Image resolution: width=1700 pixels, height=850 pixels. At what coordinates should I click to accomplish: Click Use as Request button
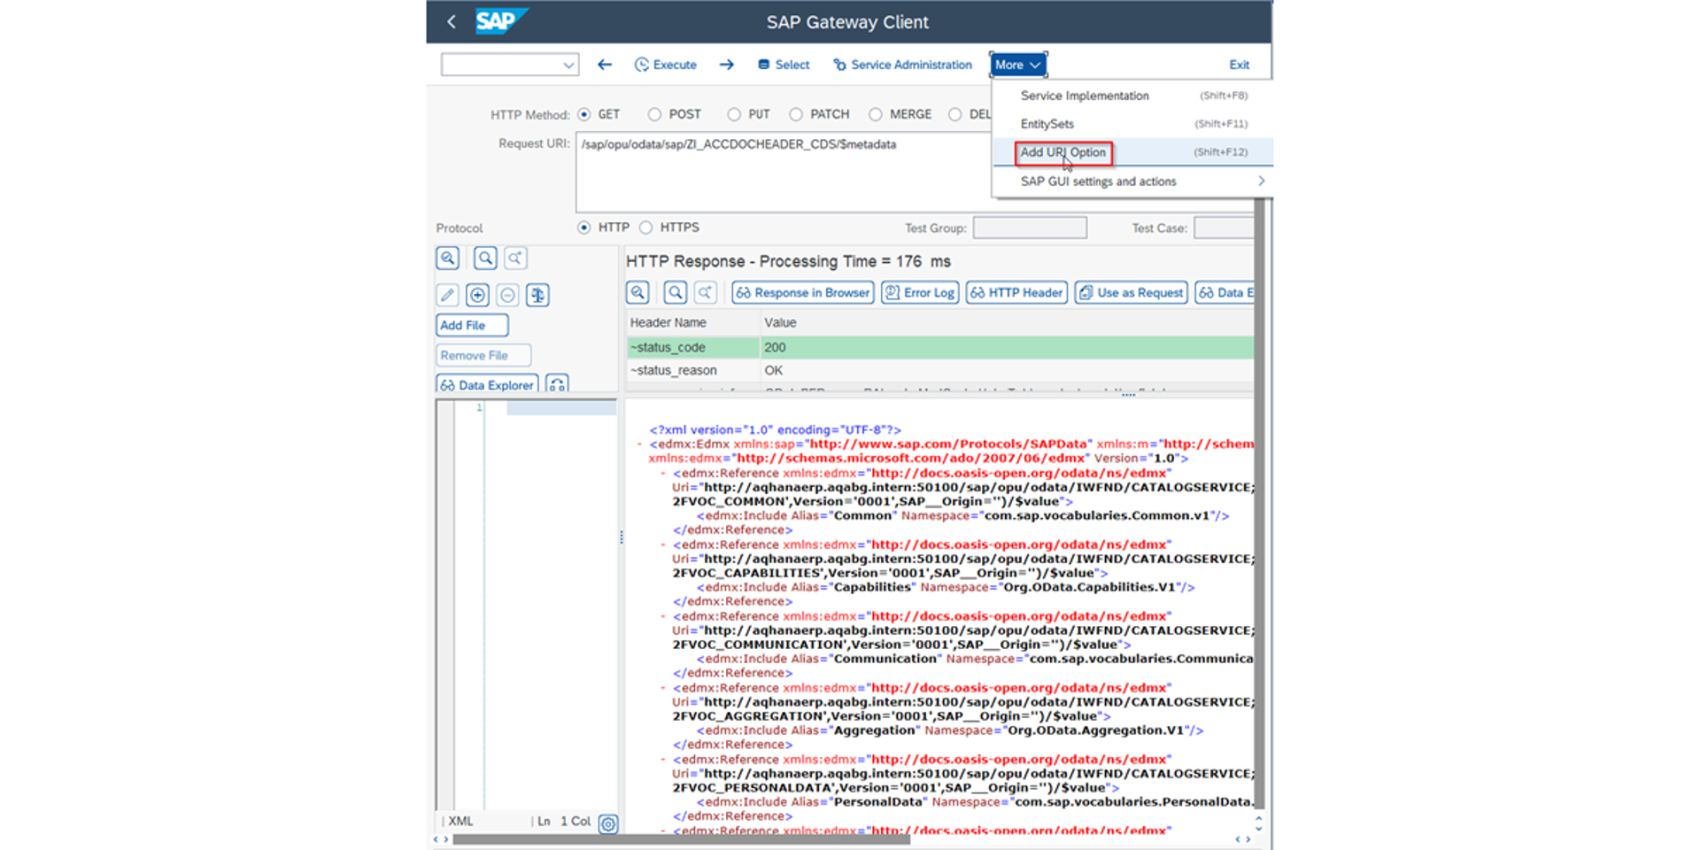coord(1131,293)
